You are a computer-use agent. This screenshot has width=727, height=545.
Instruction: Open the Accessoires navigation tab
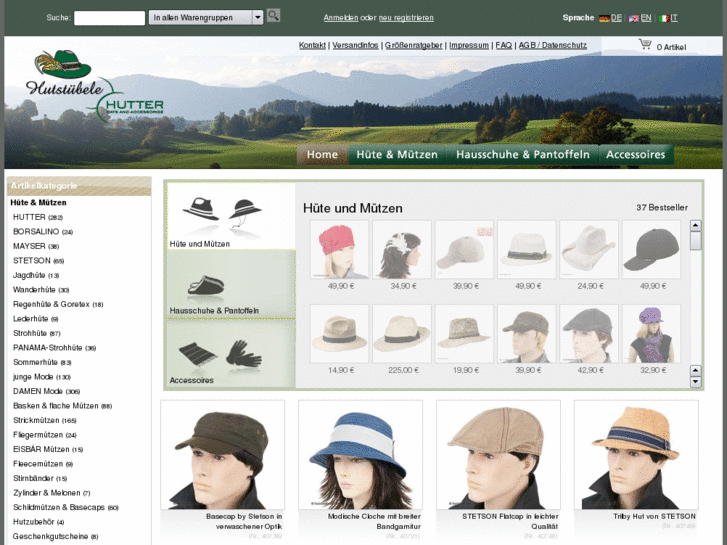(x=636, y=154)
